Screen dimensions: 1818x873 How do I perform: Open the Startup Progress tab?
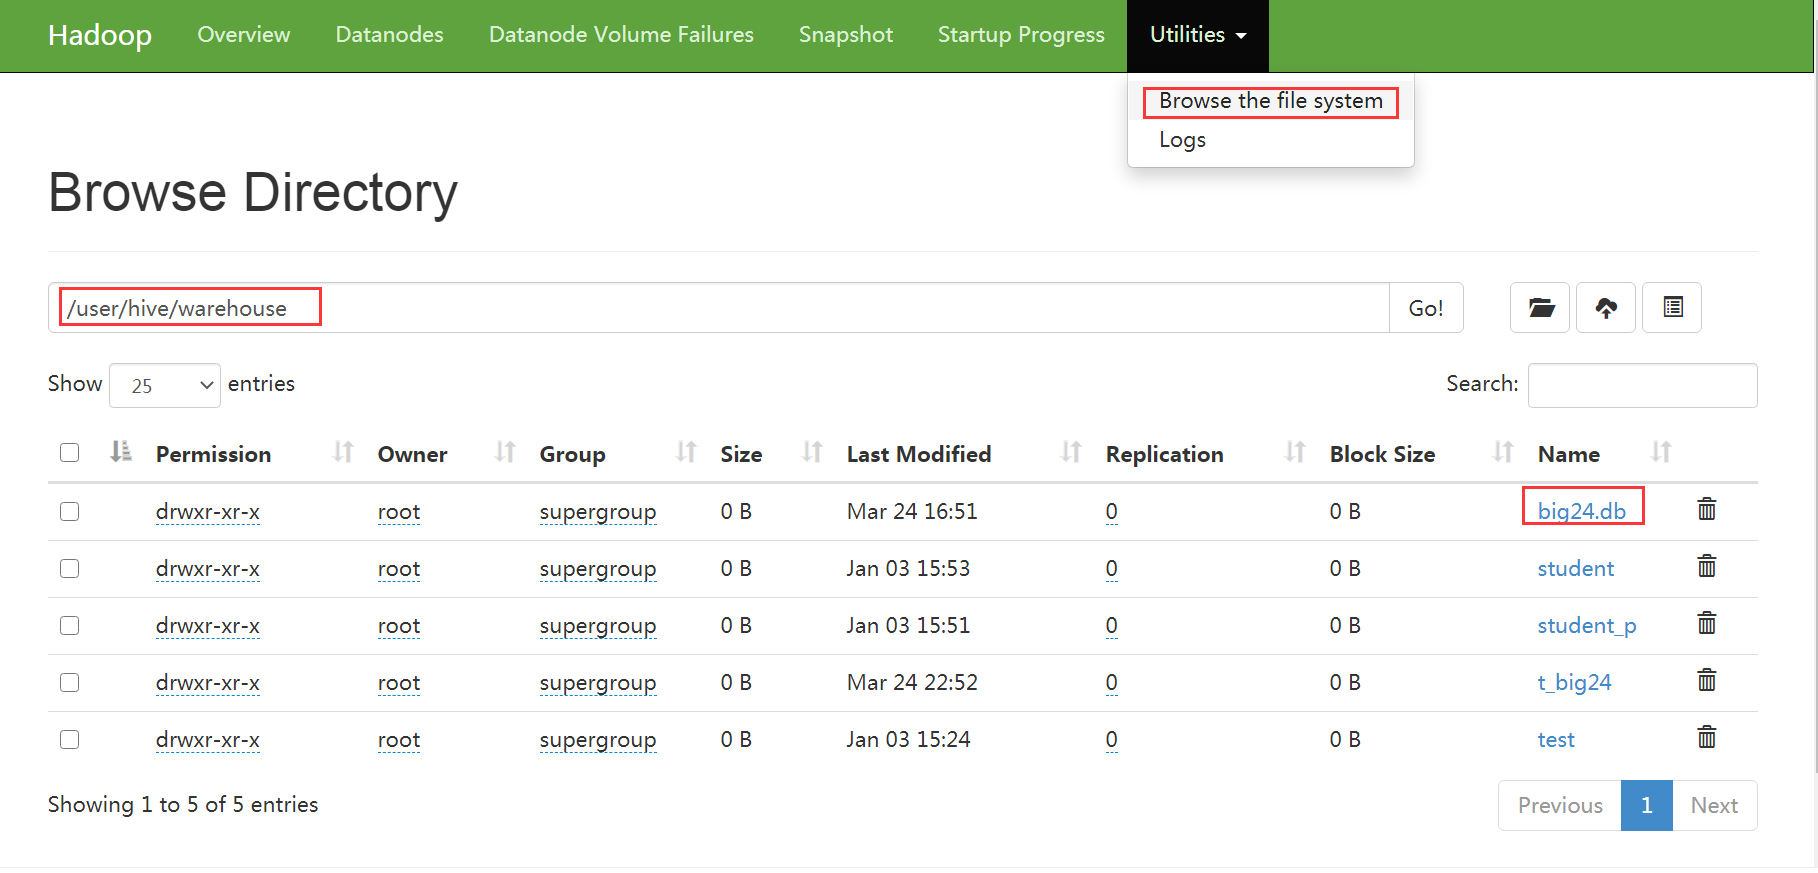tap(1021, 35)
